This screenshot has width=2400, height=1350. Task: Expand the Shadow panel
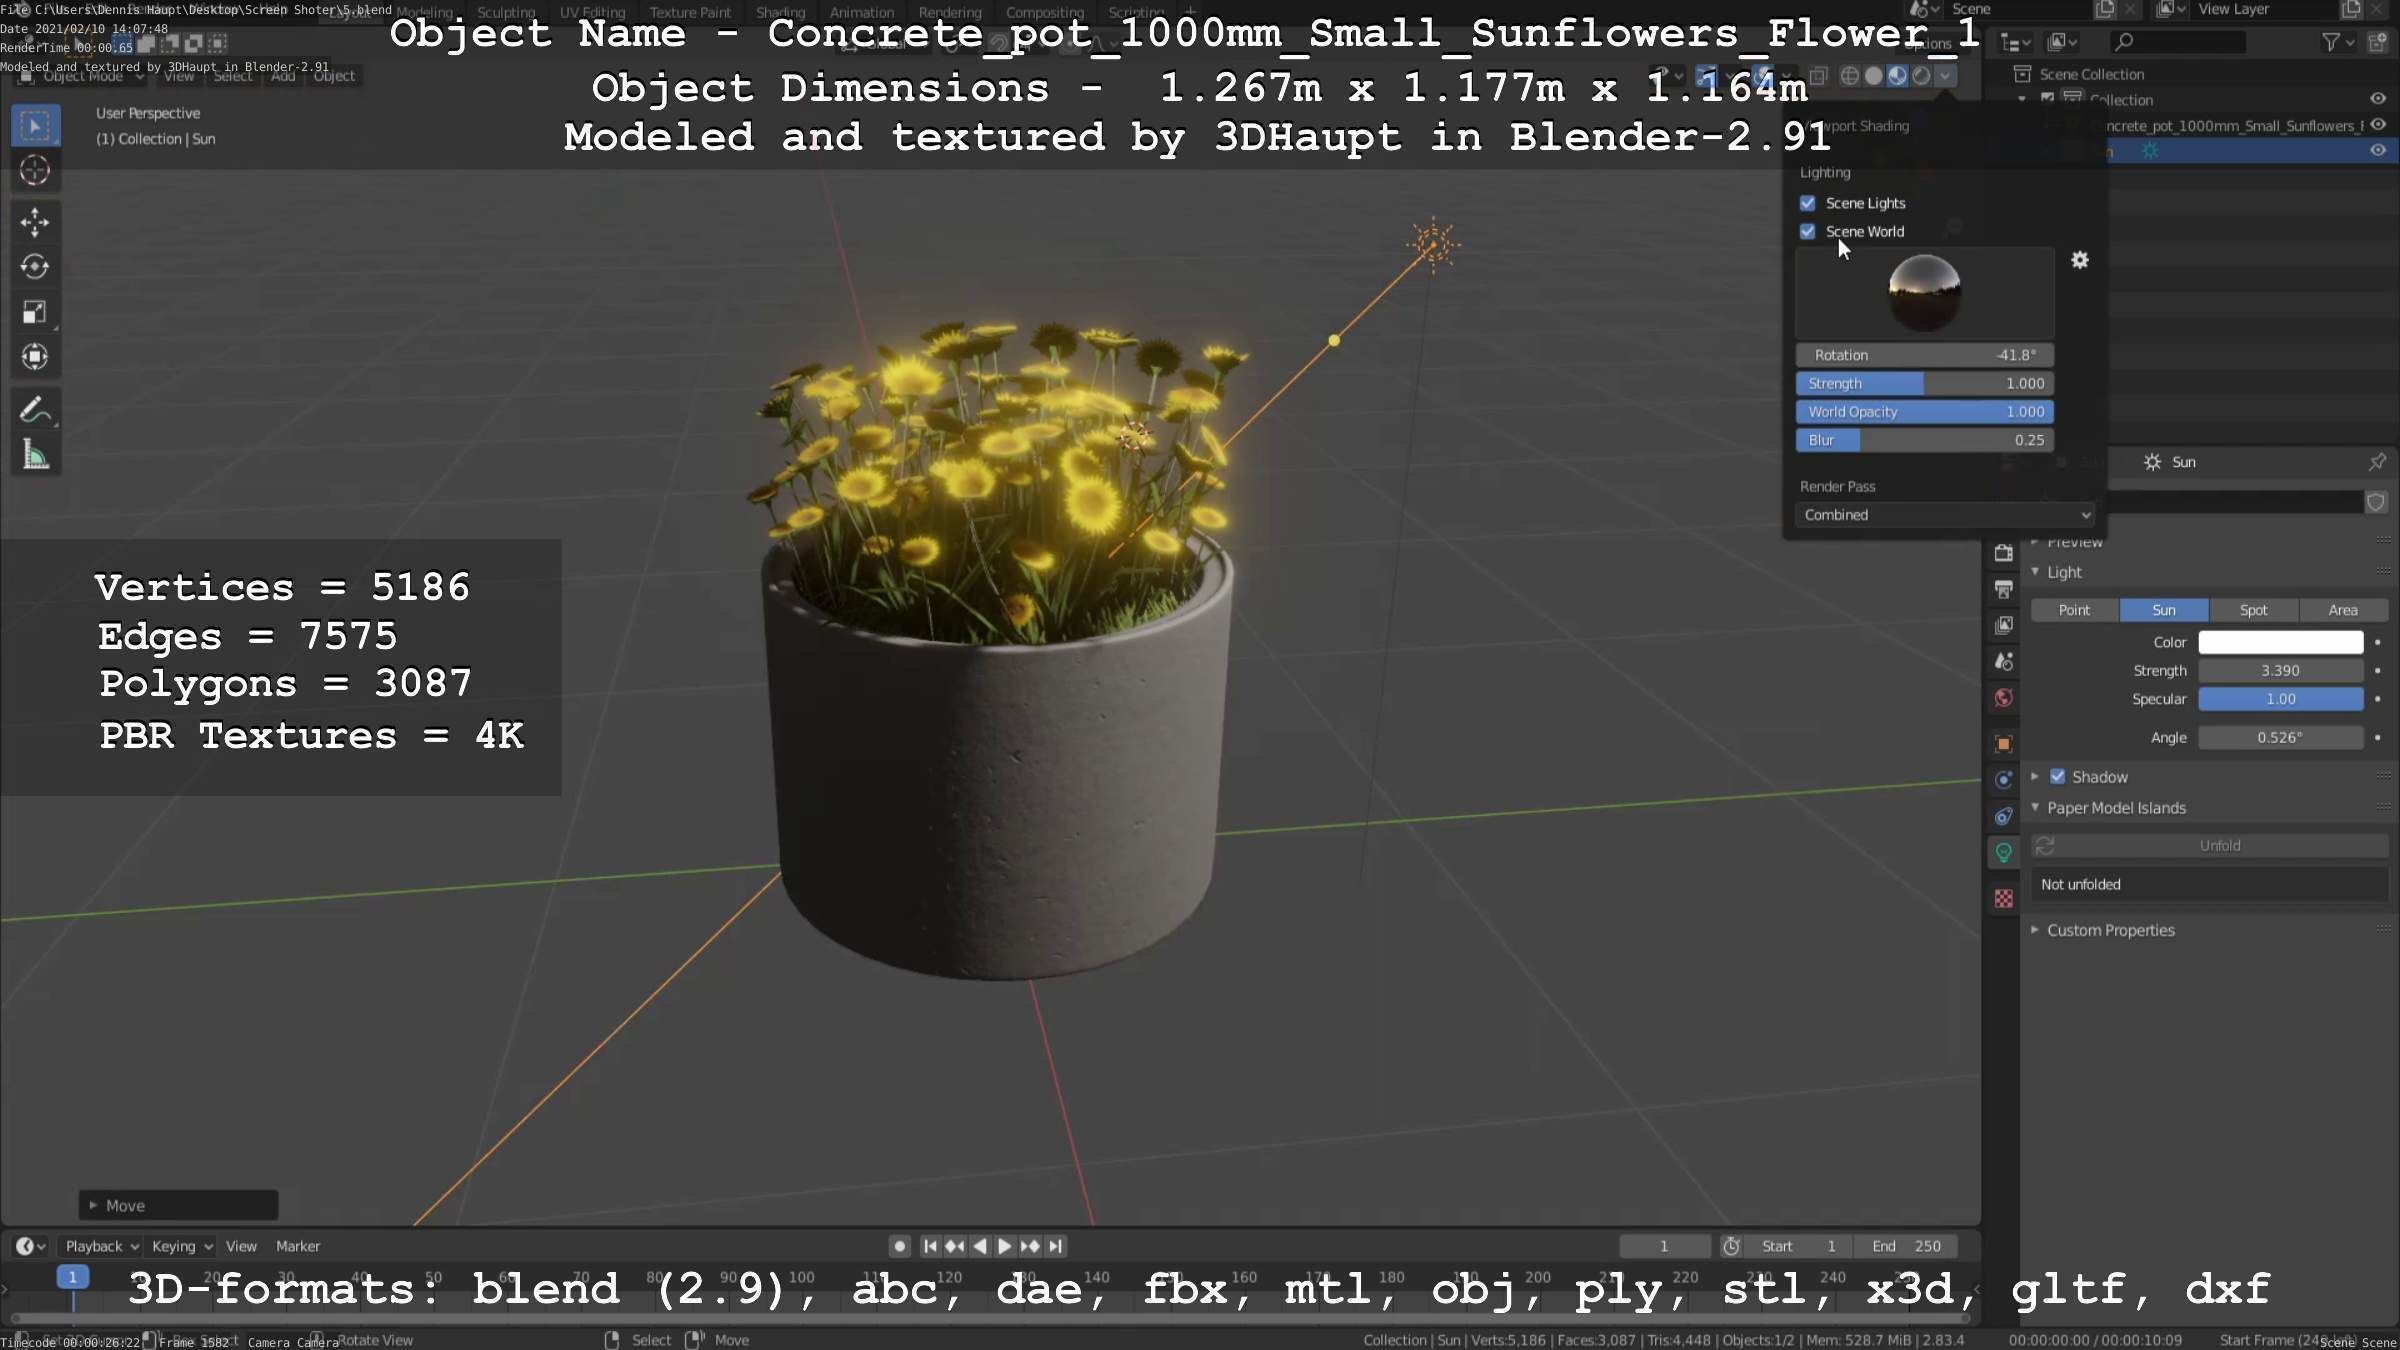pyautogui.click(x=2035, y=777)
